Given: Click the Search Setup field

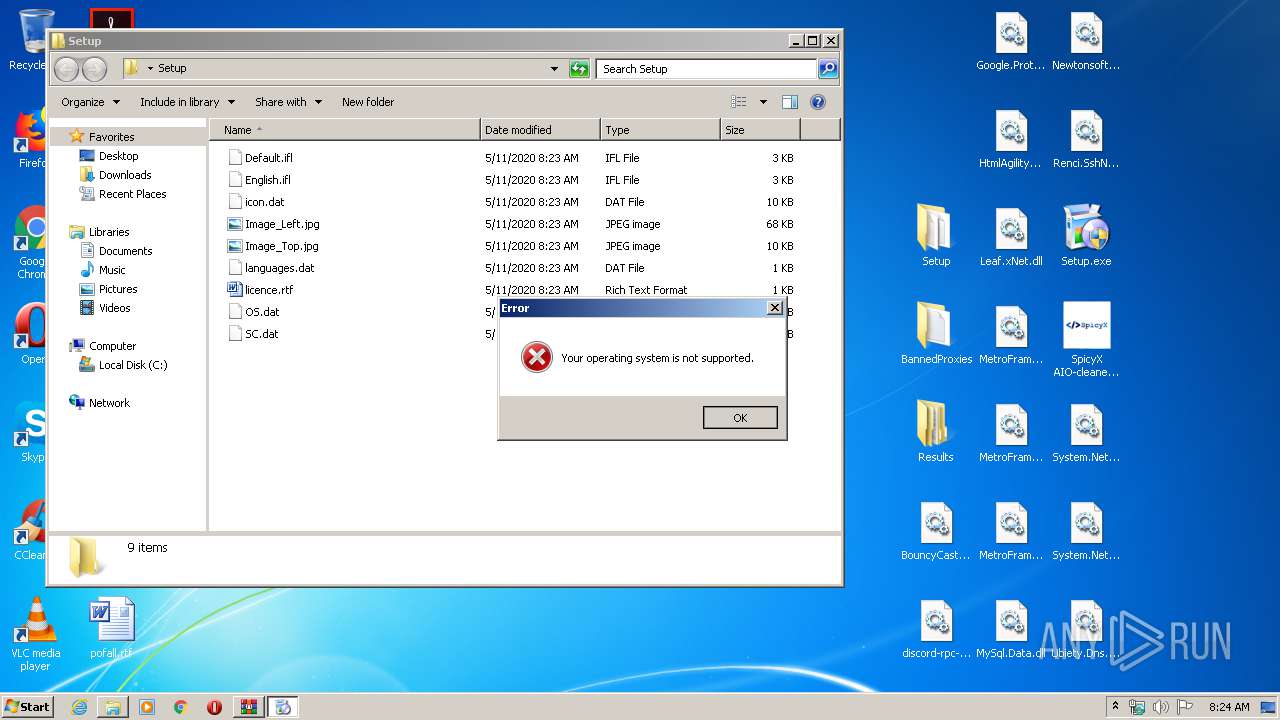Looking at the screenshot, I should point(707,69).
